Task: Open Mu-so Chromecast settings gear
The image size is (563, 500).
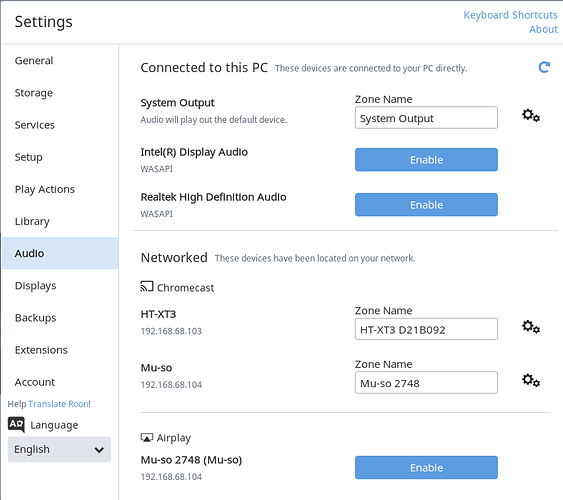Action: tap(531, 380)
